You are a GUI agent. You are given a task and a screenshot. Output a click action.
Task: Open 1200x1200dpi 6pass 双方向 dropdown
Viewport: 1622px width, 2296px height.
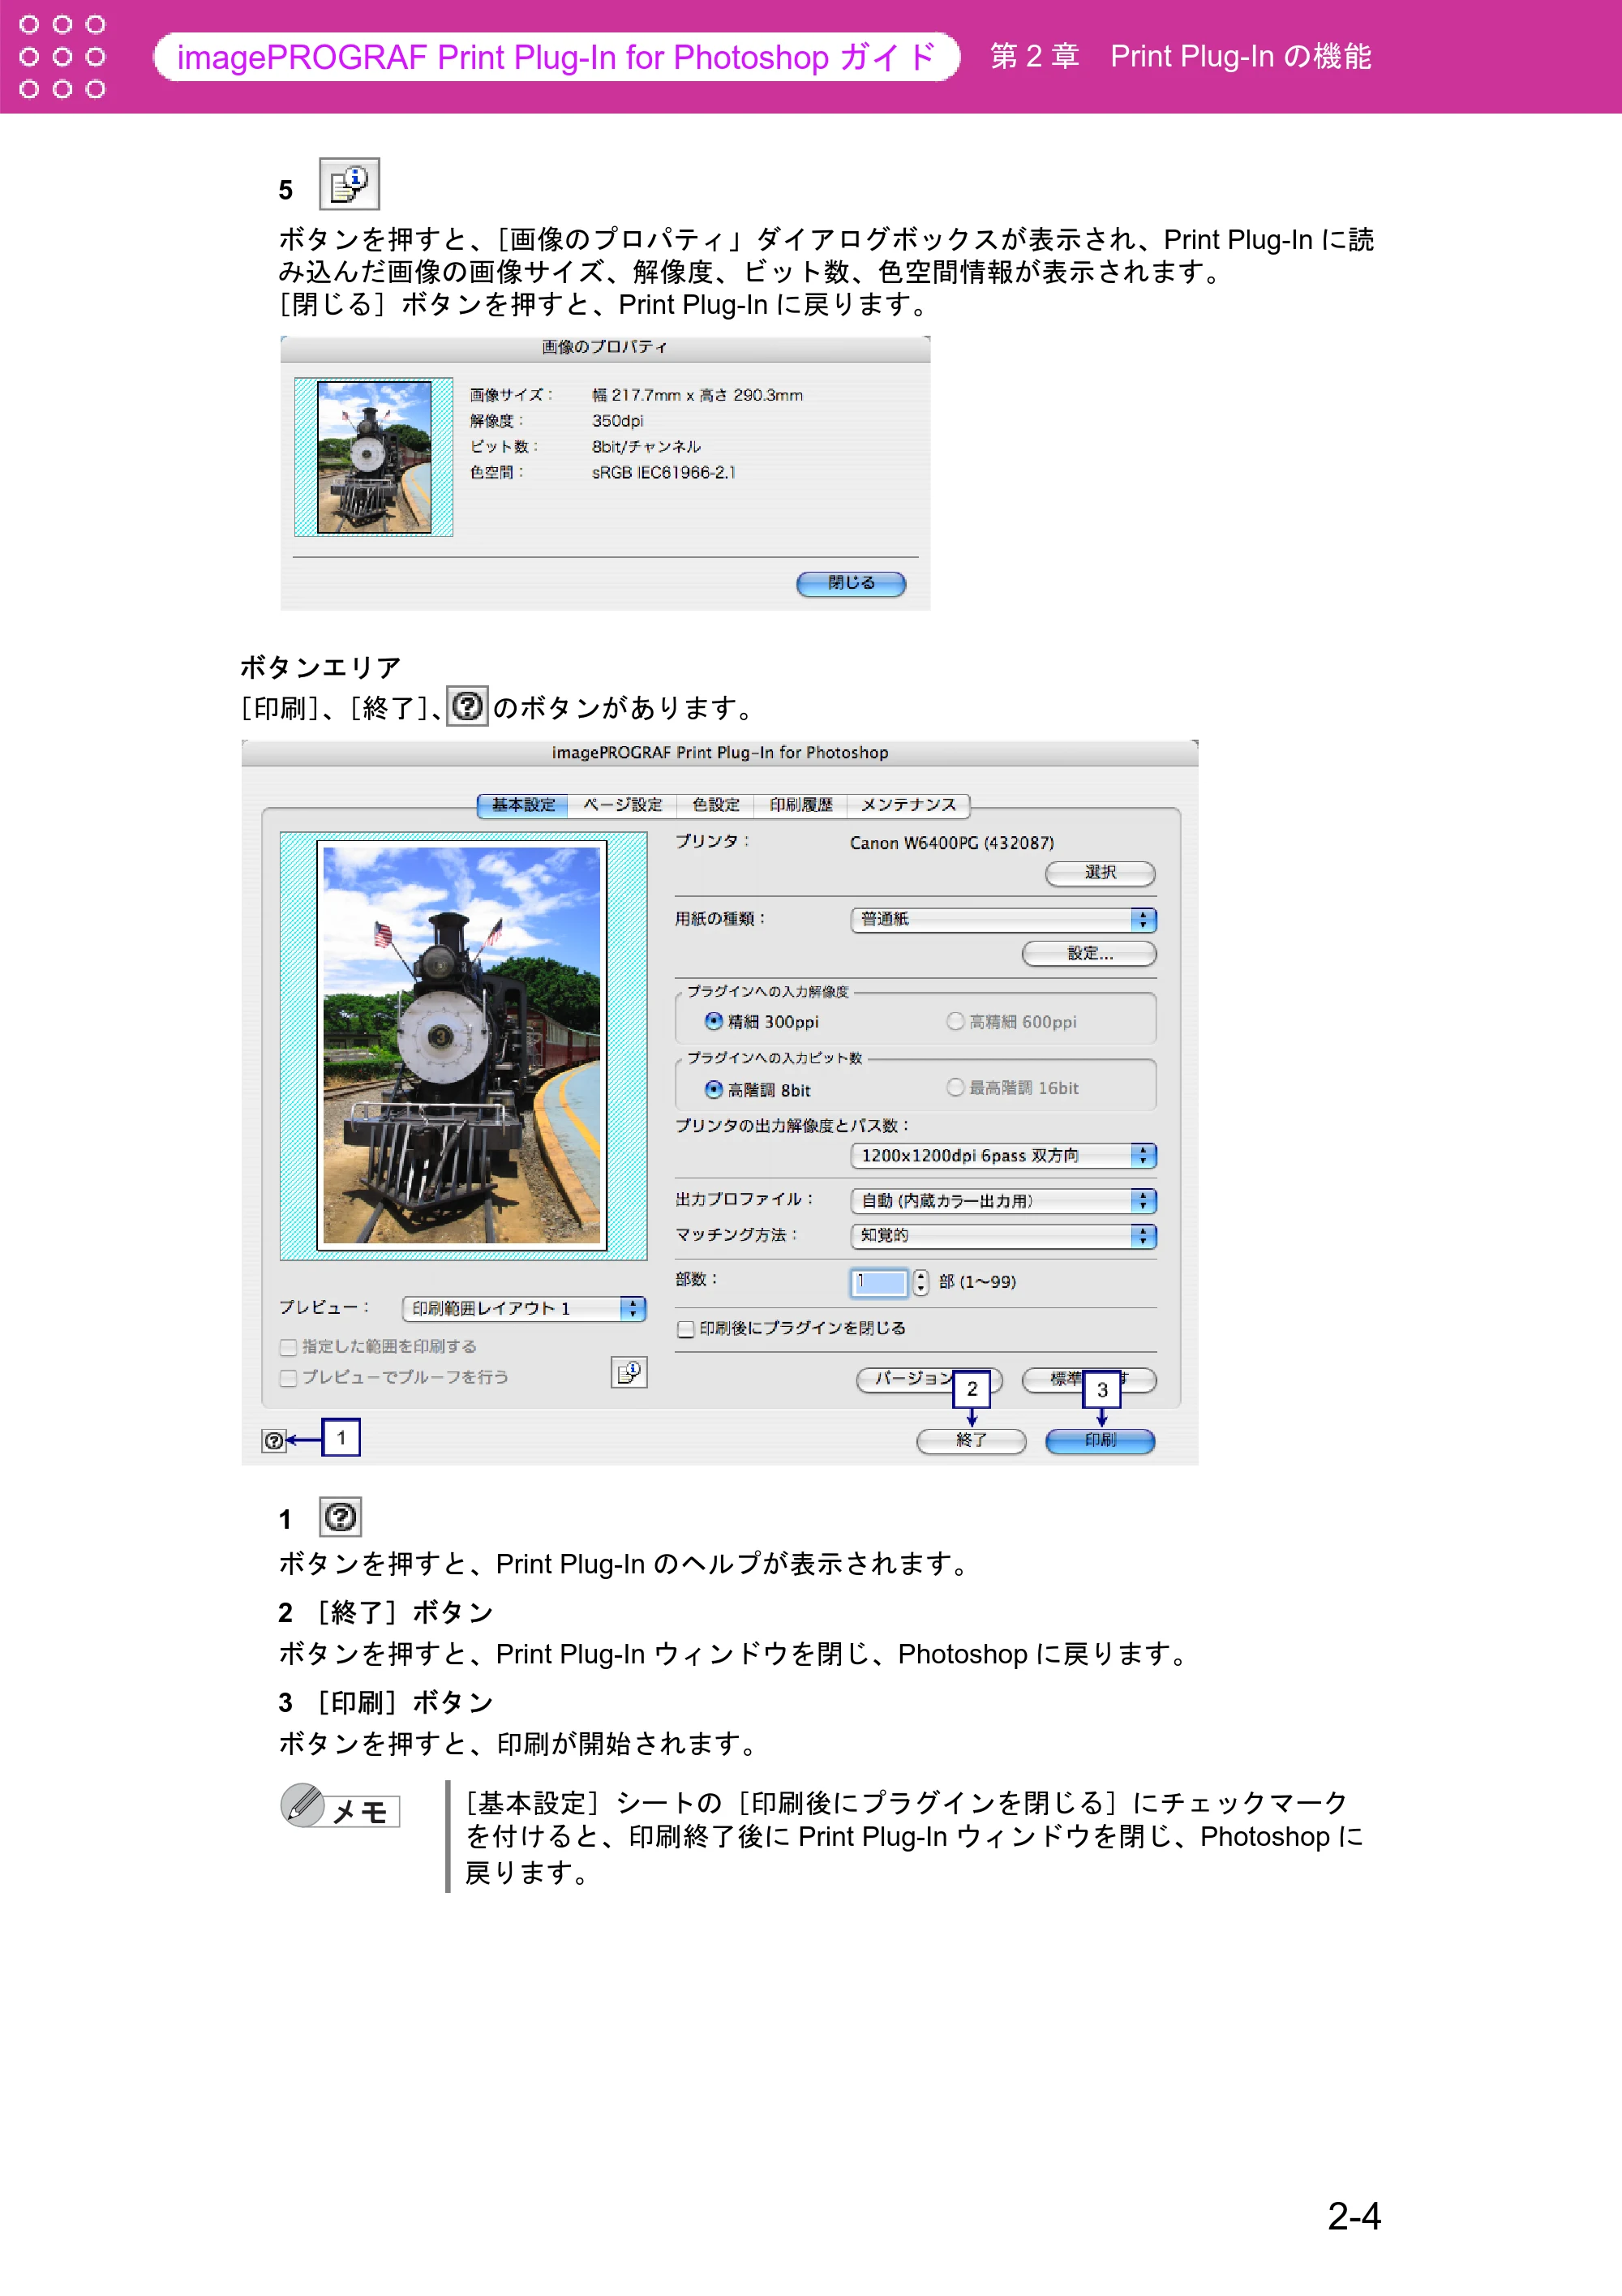[x=1003, y=1155]
